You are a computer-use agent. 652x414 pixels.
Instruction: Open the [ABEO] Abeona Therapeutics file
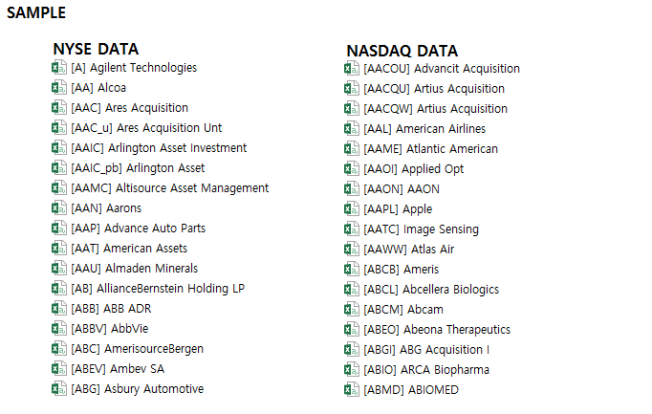coord(437,329)
